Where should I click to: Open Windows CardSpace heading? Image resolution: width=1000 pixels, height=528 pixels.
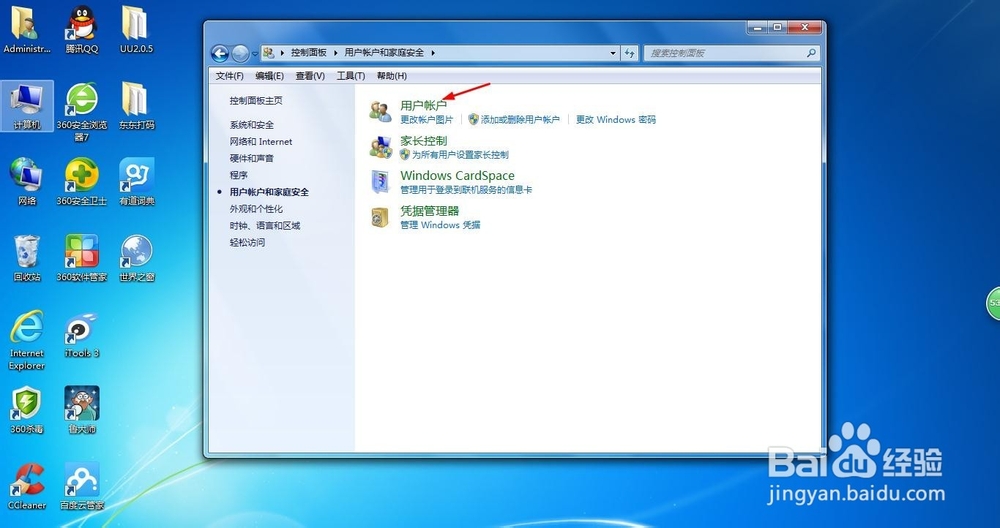pyautogui.click(x=457, y=175)
